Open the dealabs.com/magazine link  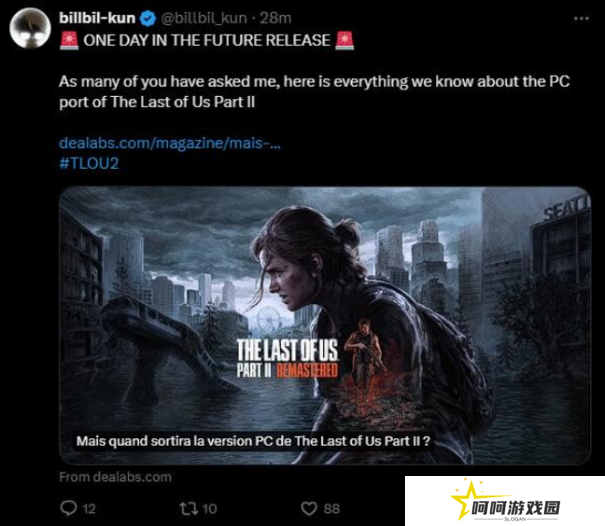(x=170, y=143)
